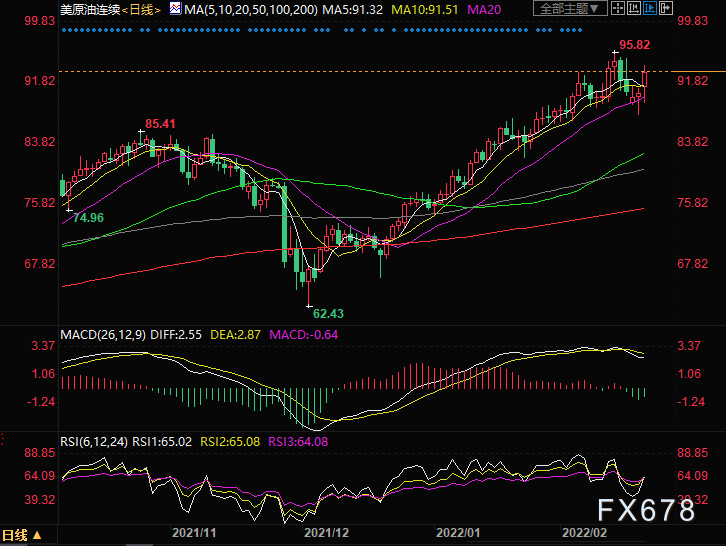Click the 2021/11 date axis label
This screenshot has width=726, height=546.
click(194, 533)
